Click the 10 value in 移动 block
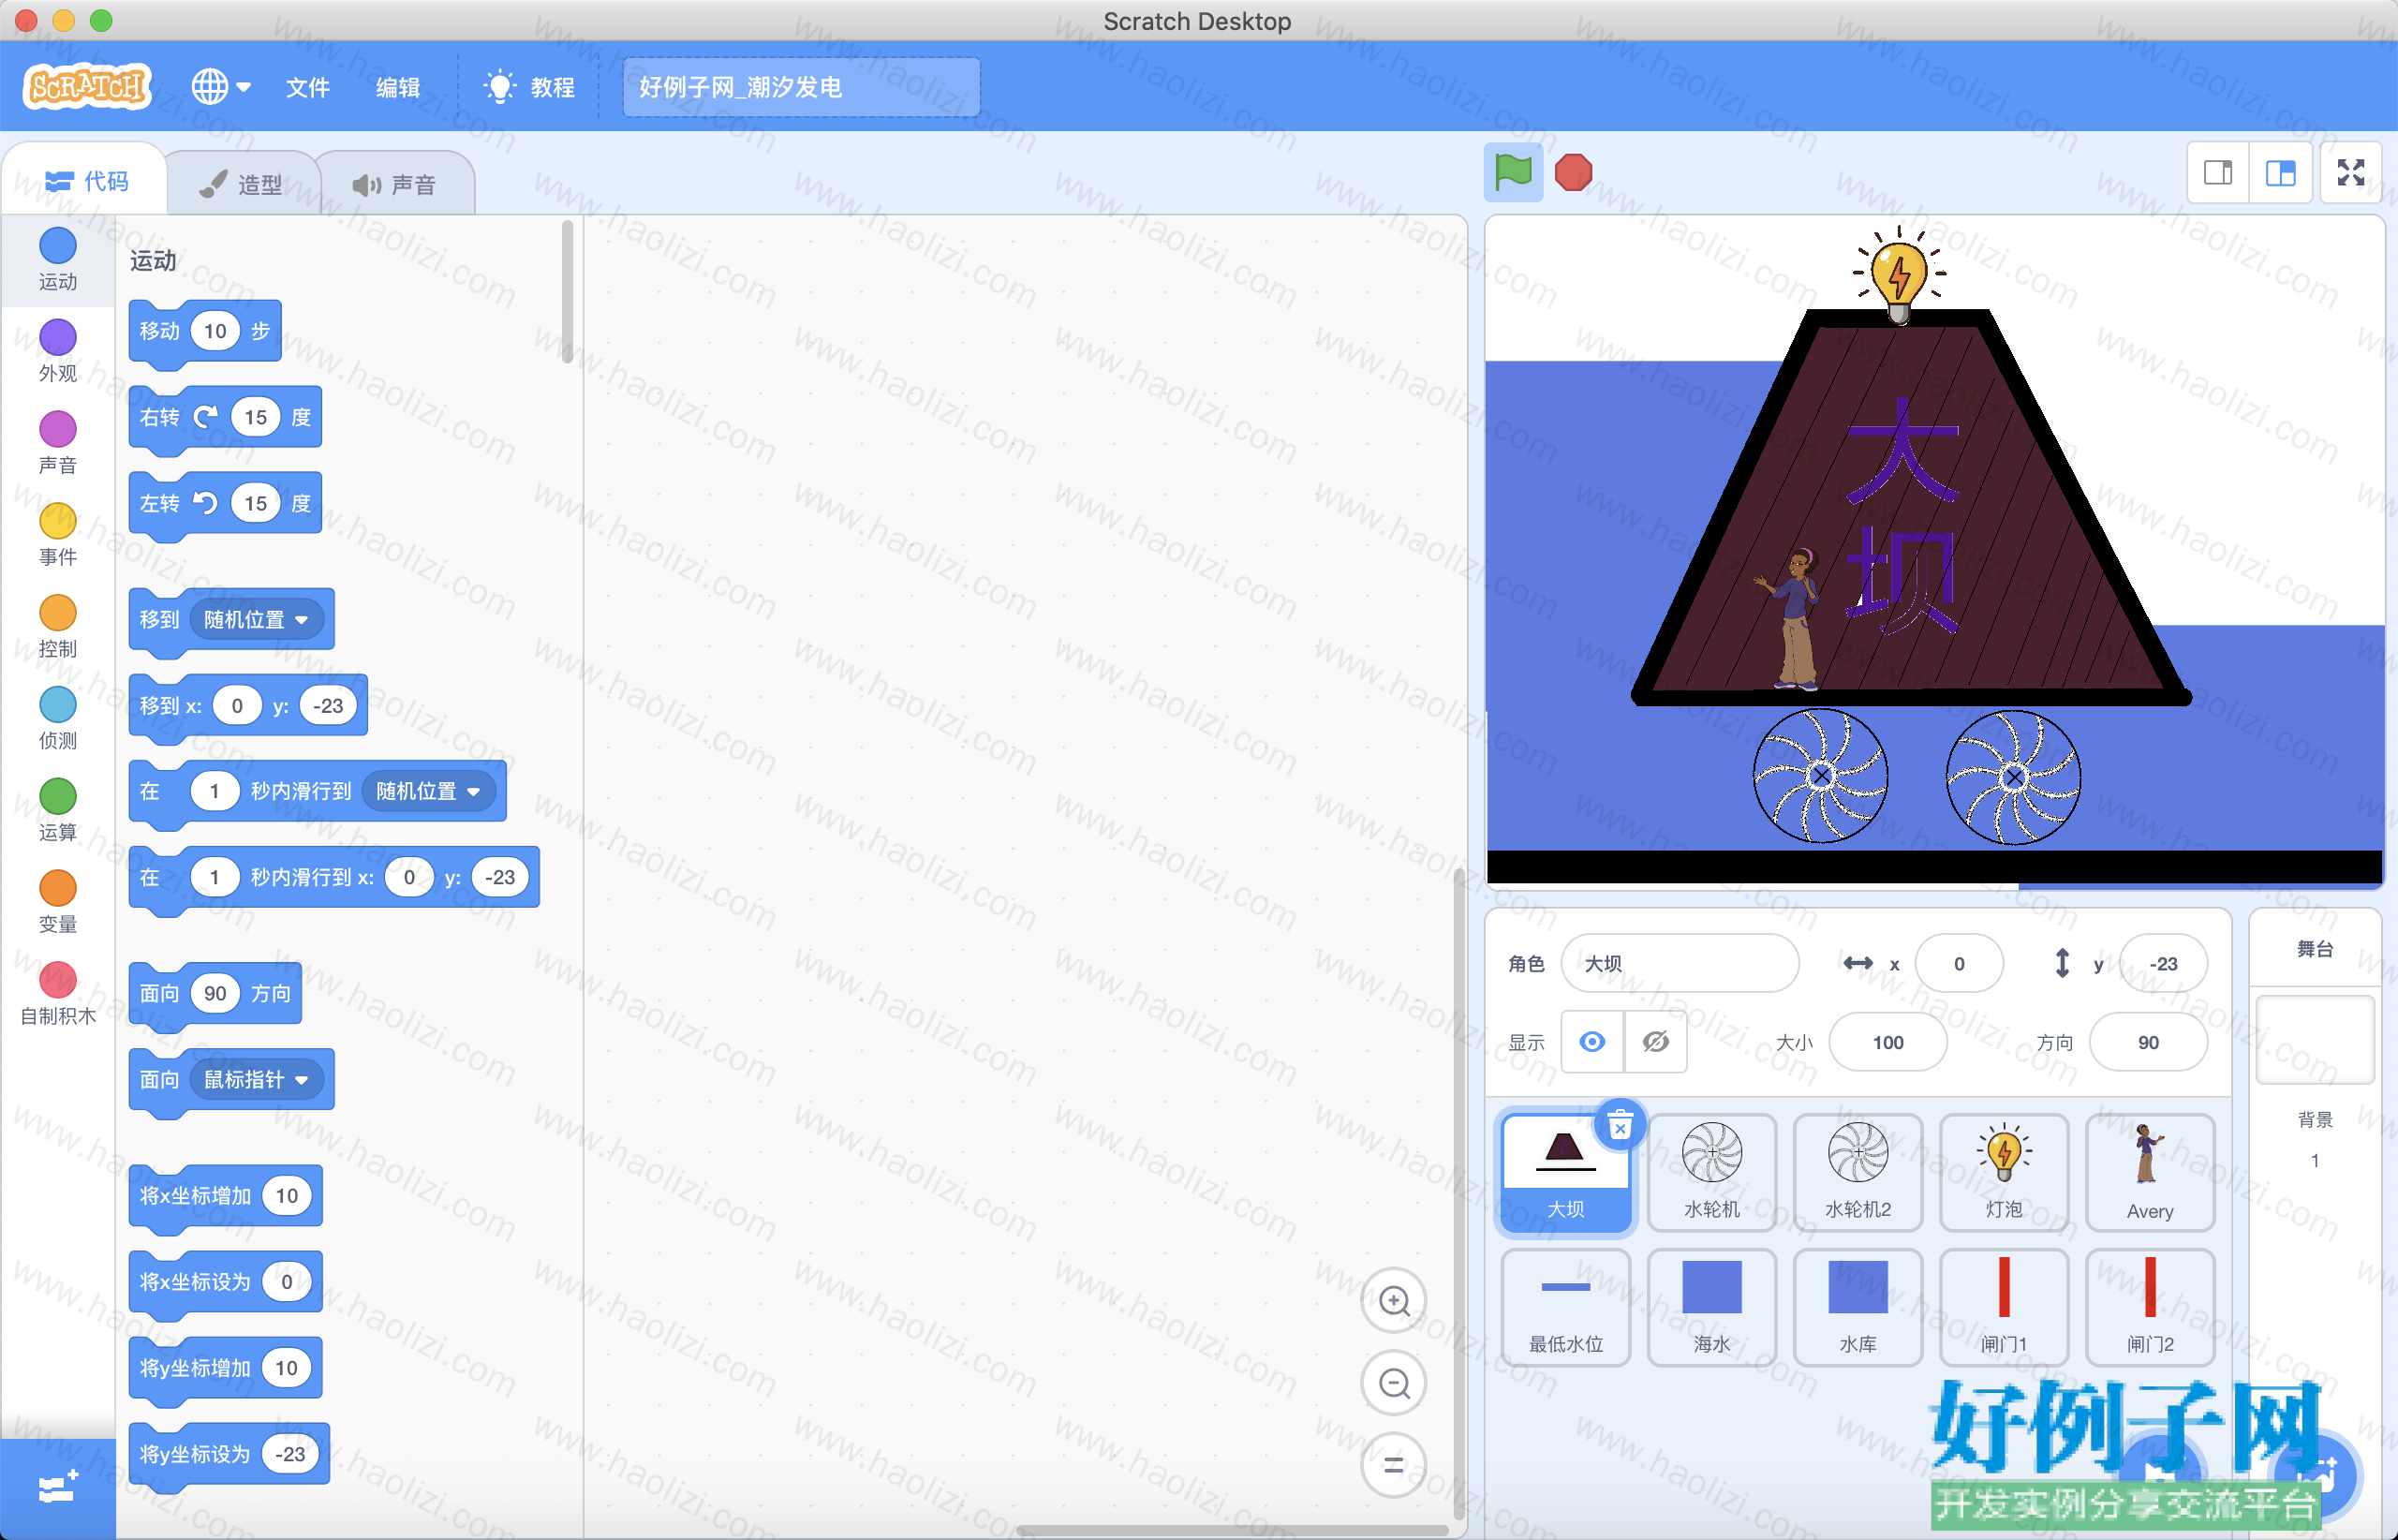Screen dimensions: 2398x1540 pyautogui.click(x=215, y=331)
